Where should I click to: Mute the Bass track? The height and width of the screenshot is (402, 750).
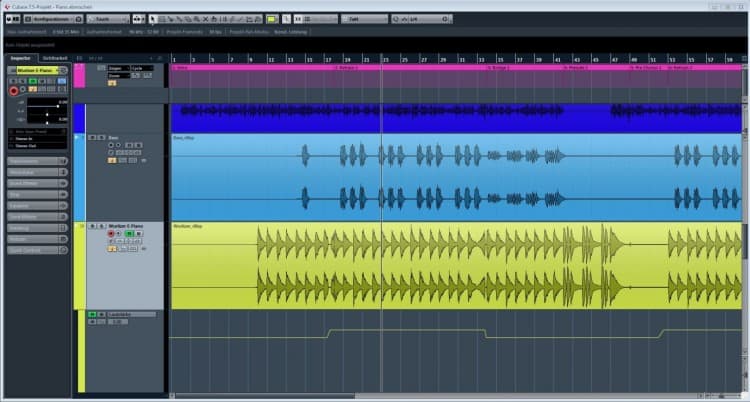(92, 138)
